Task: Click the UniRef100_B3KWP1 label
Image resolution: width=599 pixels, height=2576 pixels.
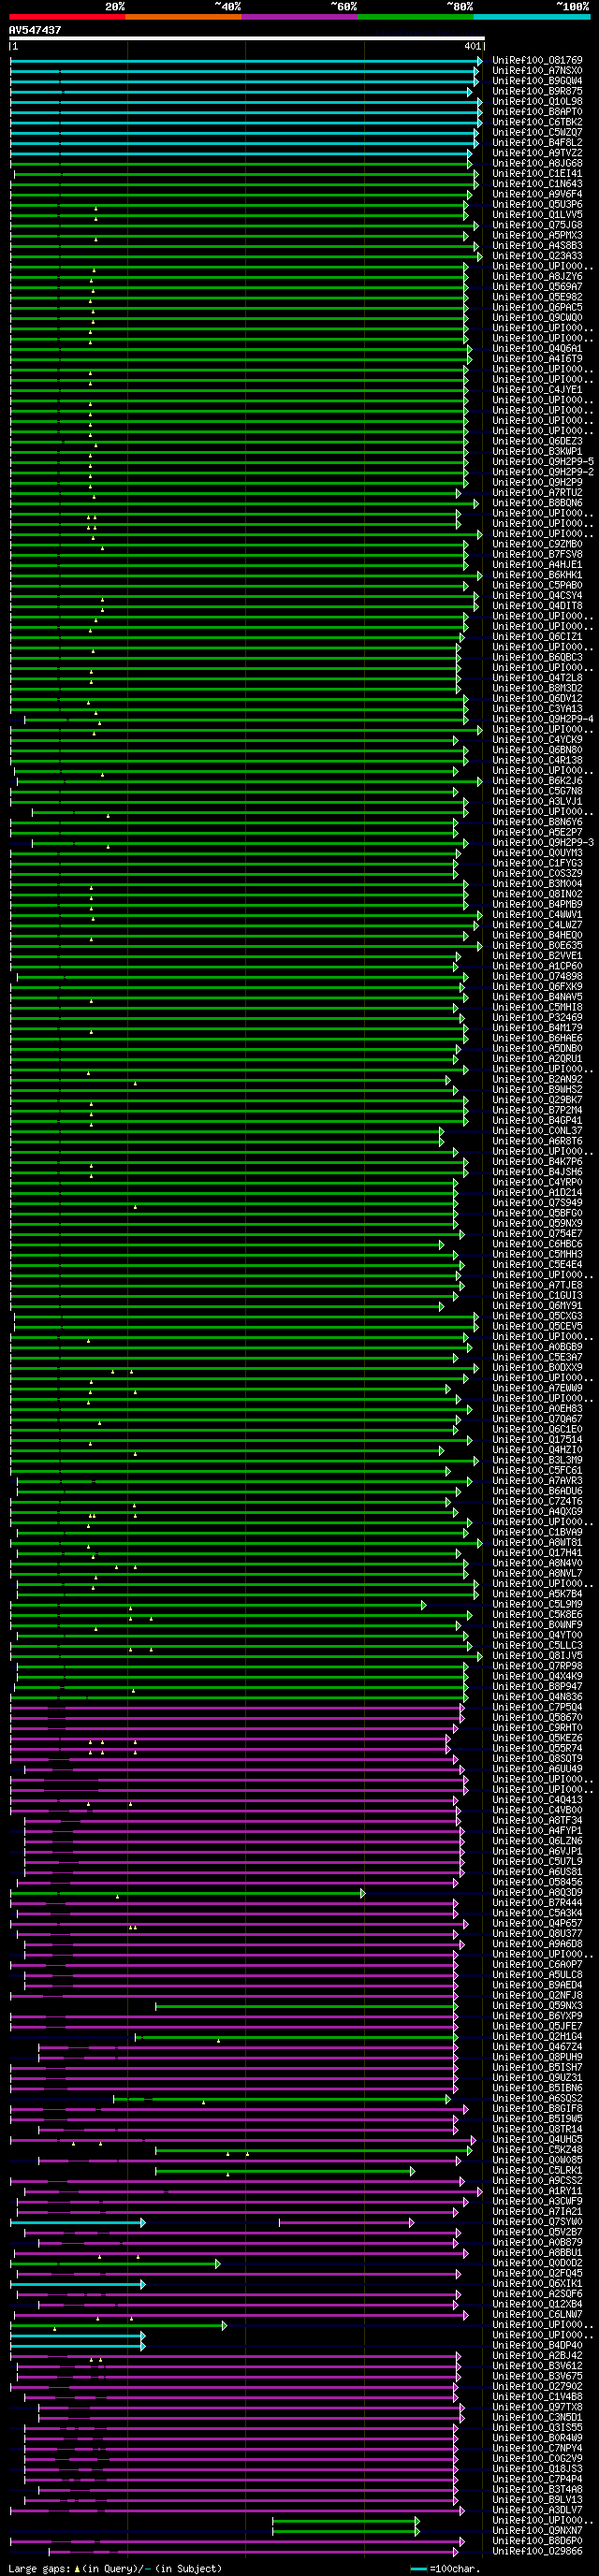Action: click(537, 452)
